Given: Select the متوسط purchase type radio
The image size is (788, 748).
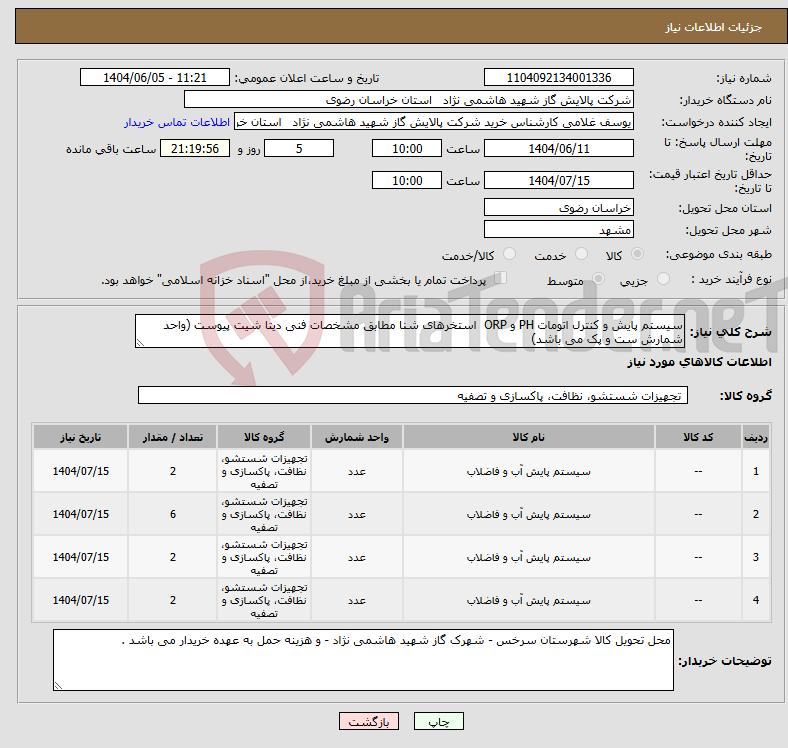Looking at the screenshot, I should click(x=598, y=279).
